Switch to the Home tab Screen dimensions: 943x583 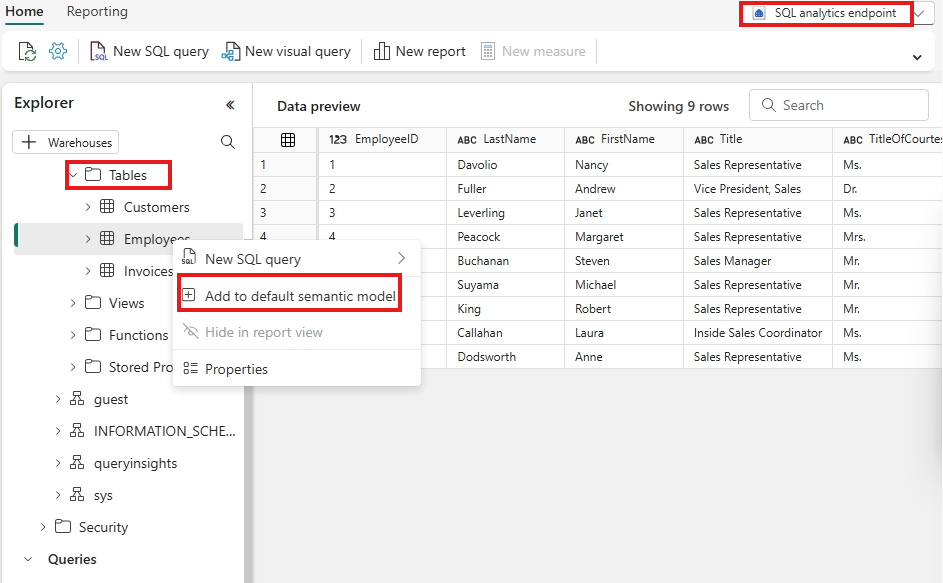click(x=24, y=12)
